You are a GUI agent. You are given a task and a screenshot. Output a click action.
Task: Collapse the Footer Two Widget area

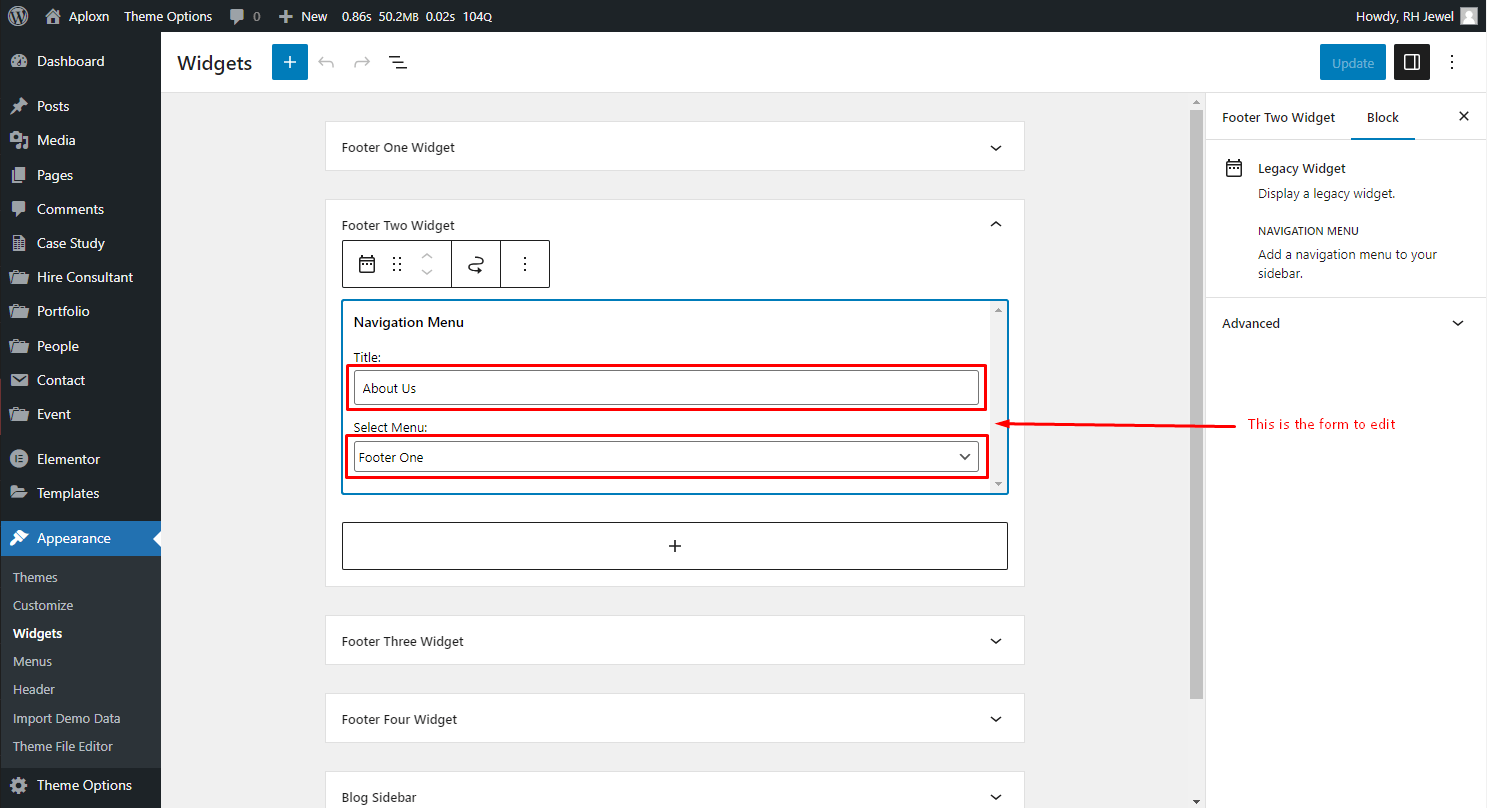click(995, 224)
